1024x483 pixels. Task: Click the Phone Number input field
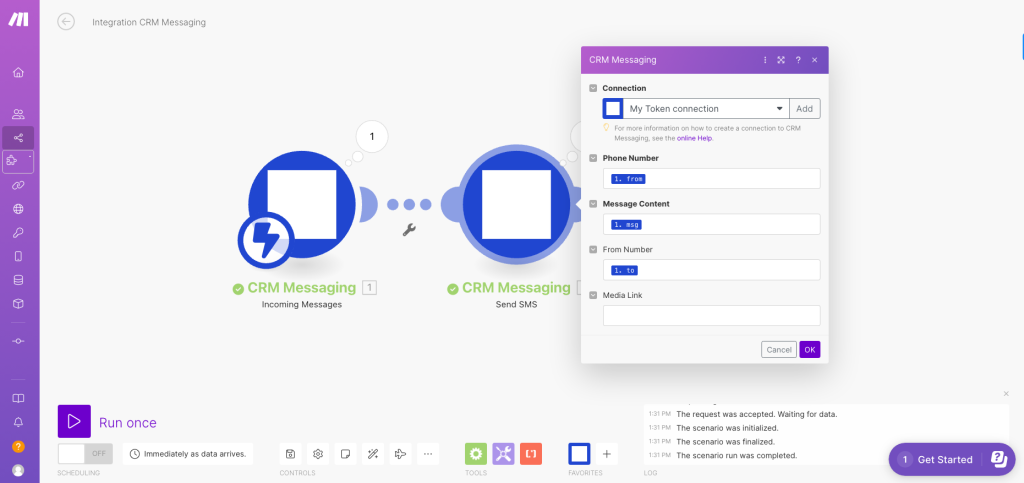coord(711,178)
